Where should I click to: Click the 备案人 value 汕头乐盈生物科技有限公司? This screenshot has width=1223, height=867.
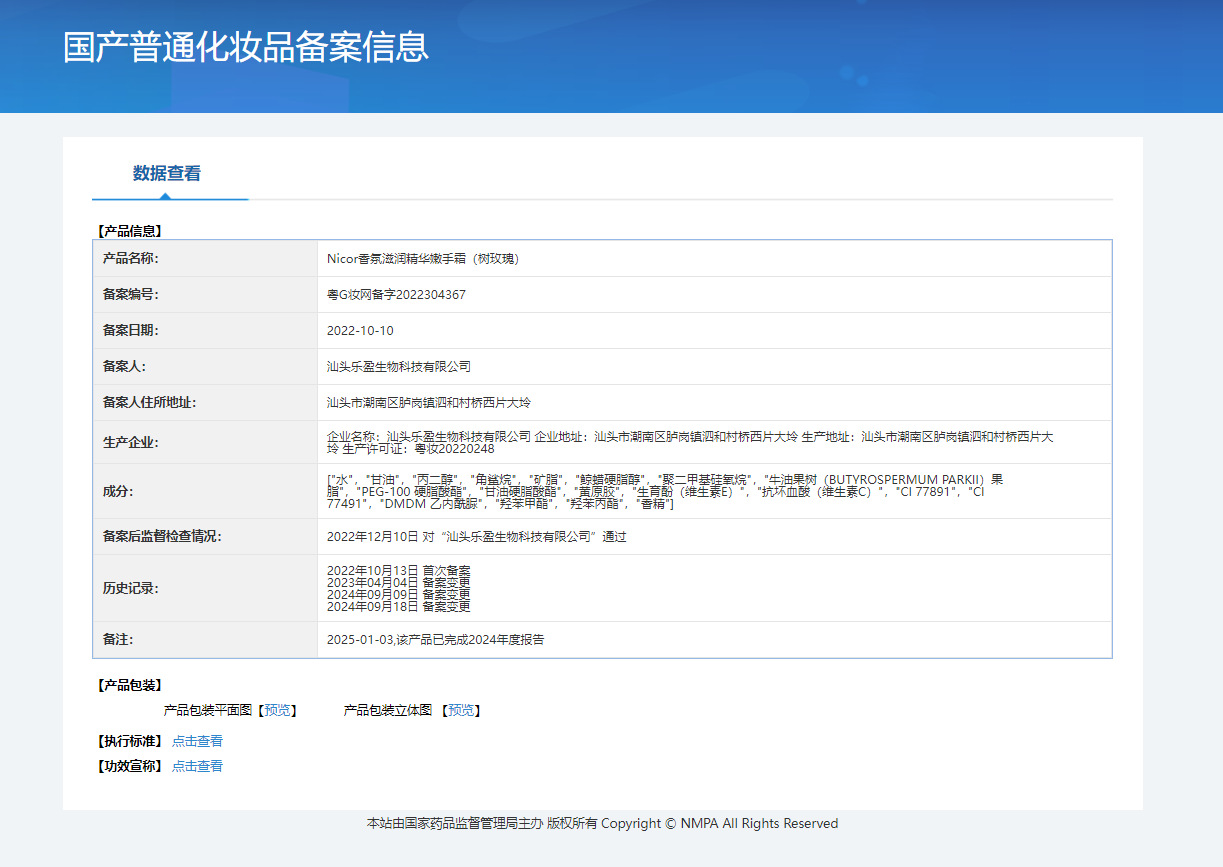[399, 366]
